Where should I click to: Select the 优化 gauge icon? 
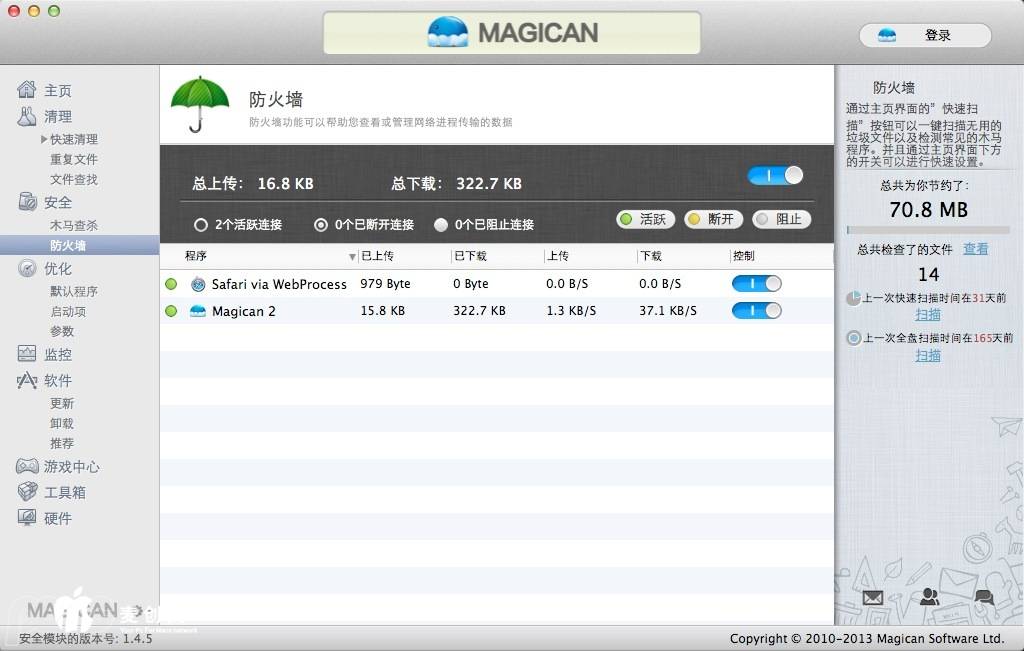pos(27,268)
